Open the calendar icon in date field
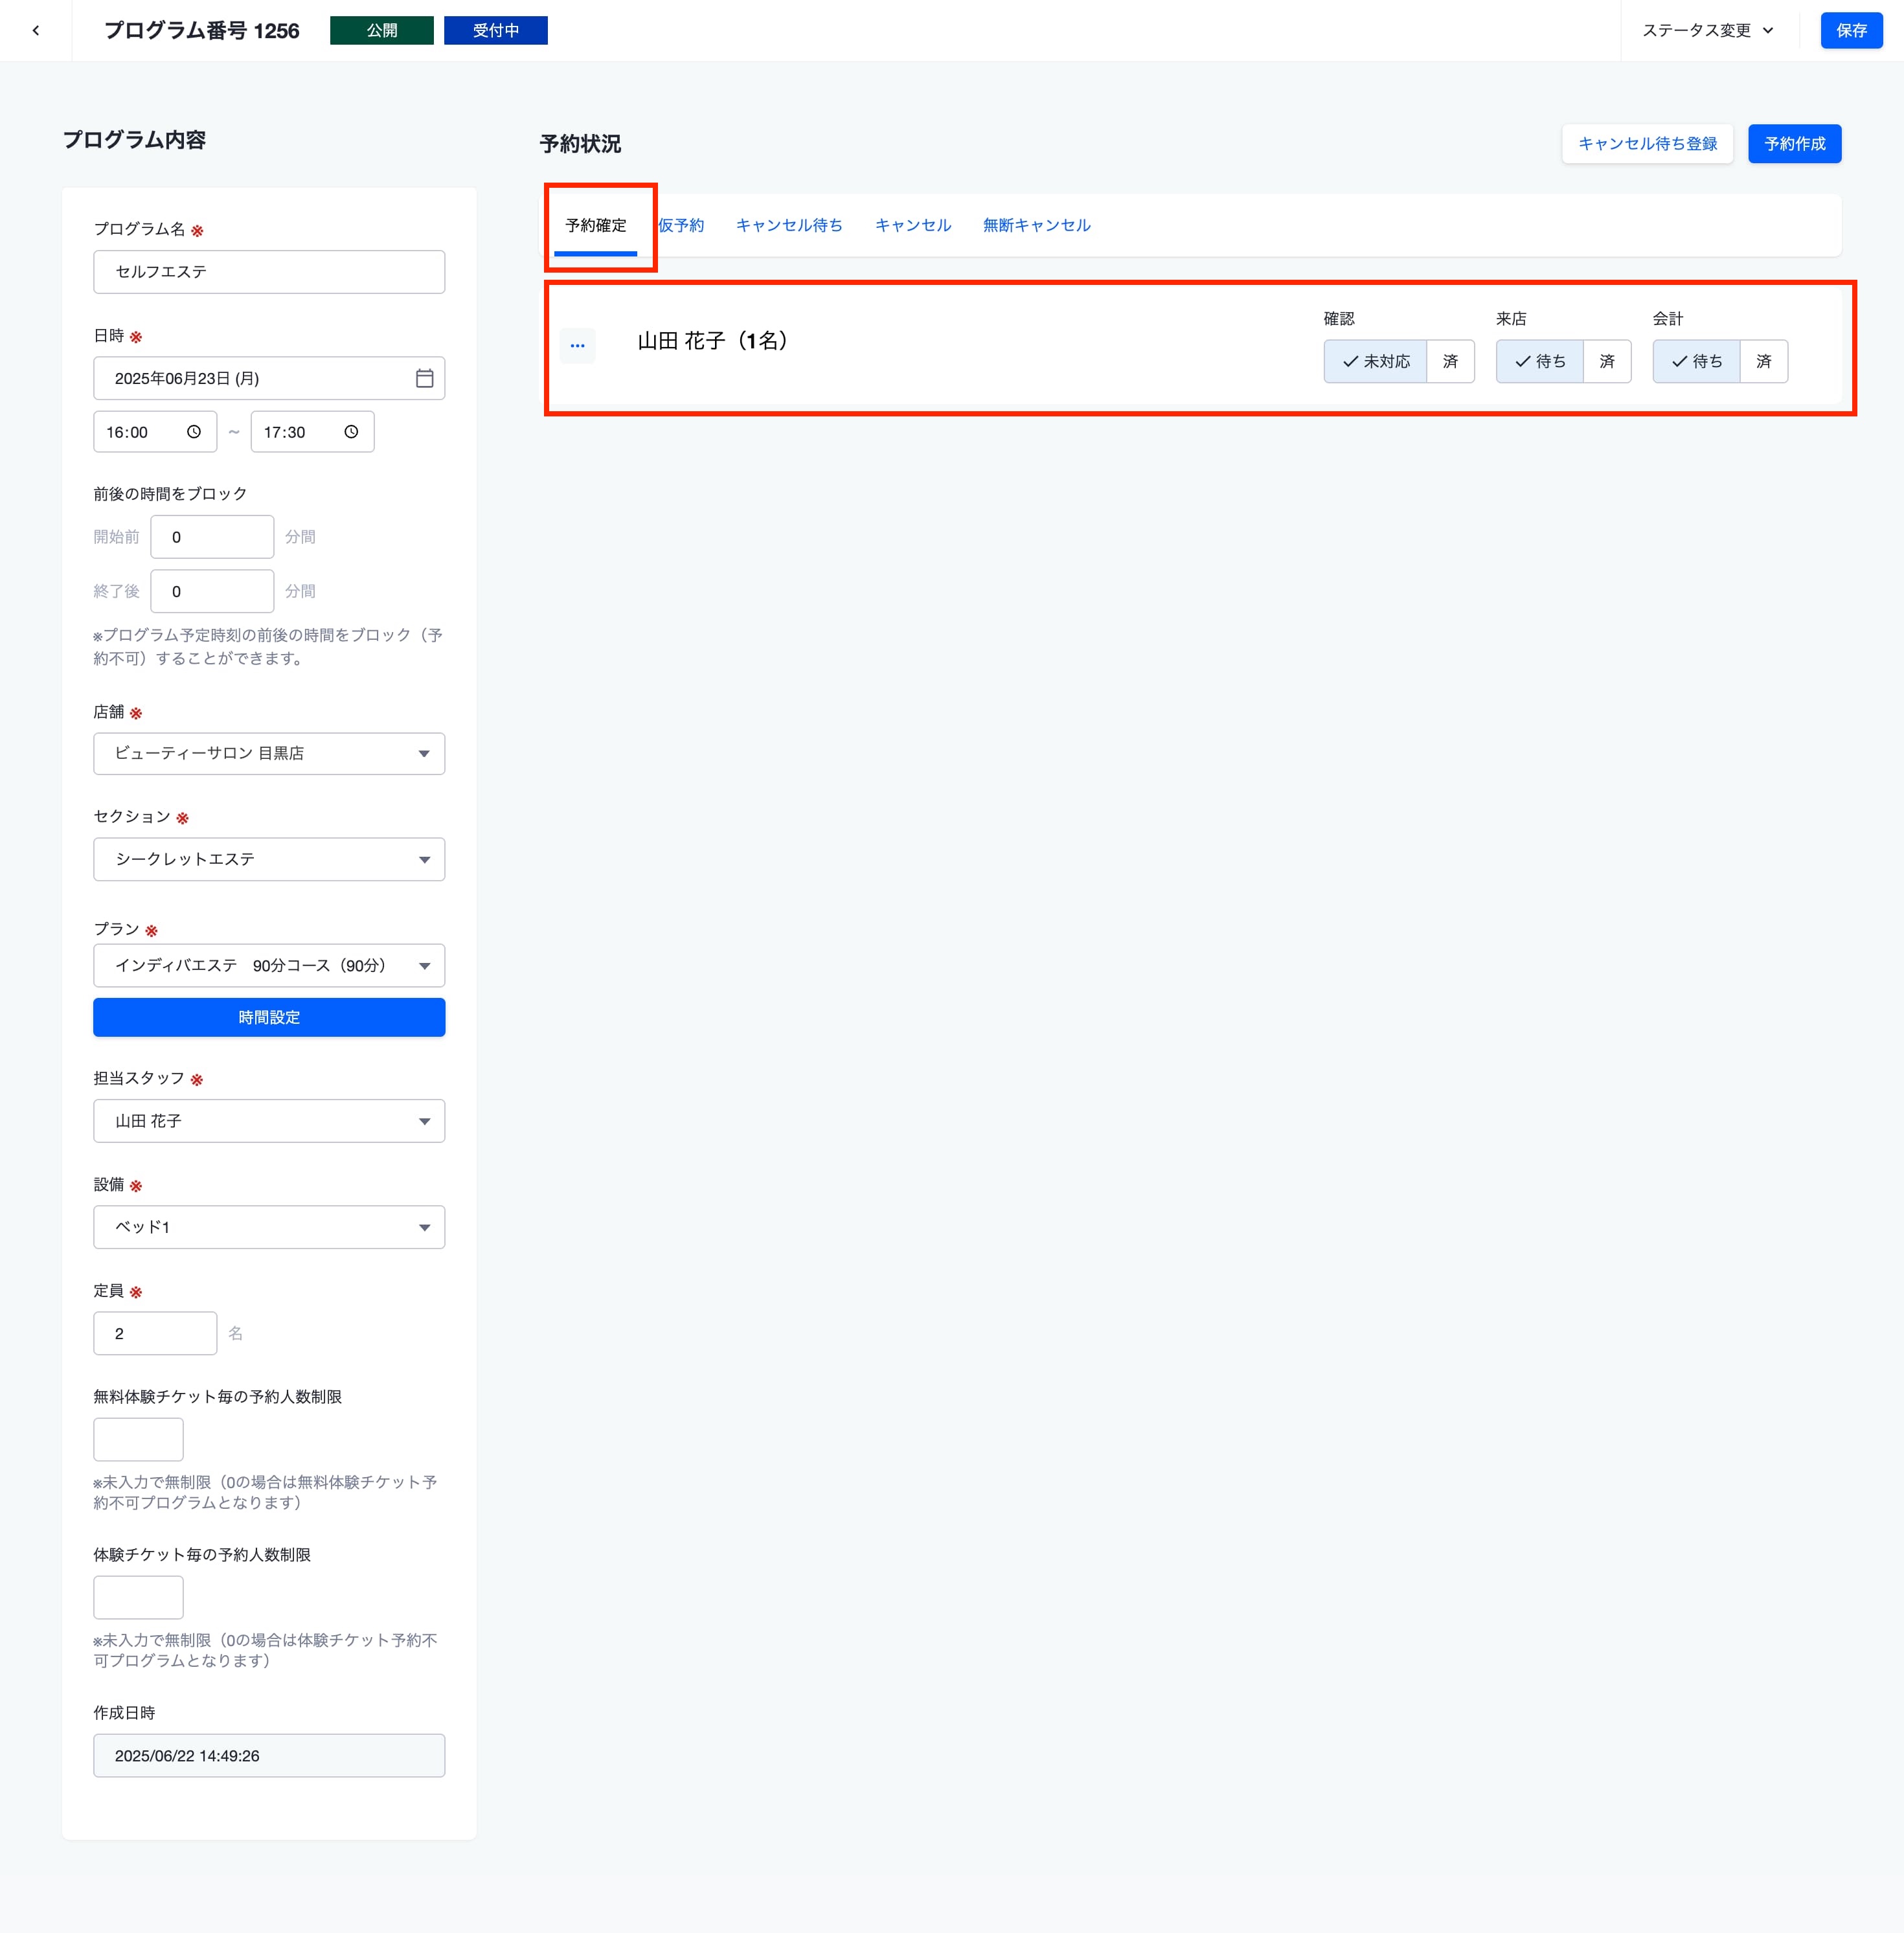1904x1933 pixels. tap(424, 378)
